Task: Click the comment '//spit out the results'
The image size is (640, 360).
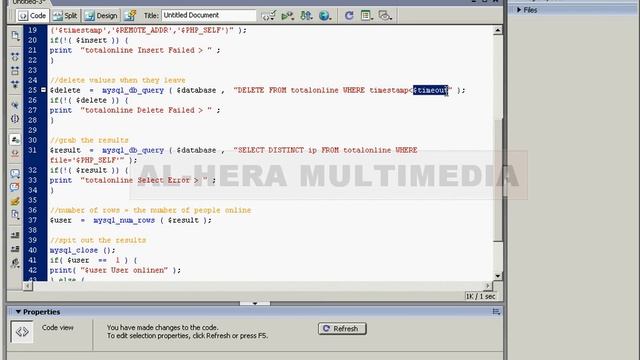Action: pos(98,240)
